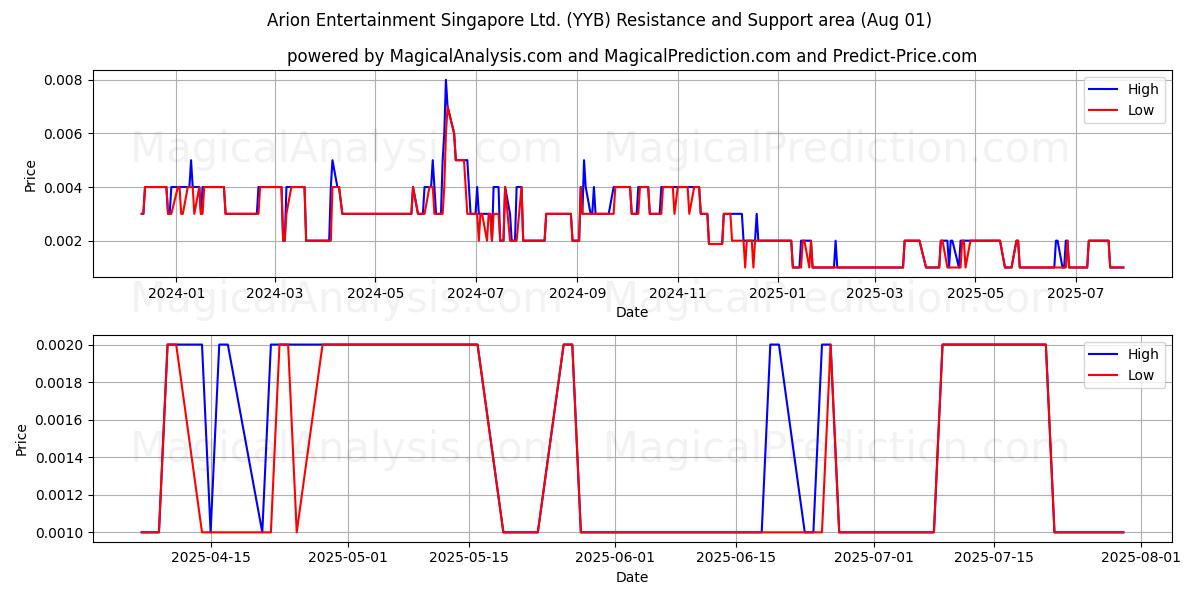Click the 0.0010 y-axis tick label
This screenshot has width=1200, height=600.
61,533
